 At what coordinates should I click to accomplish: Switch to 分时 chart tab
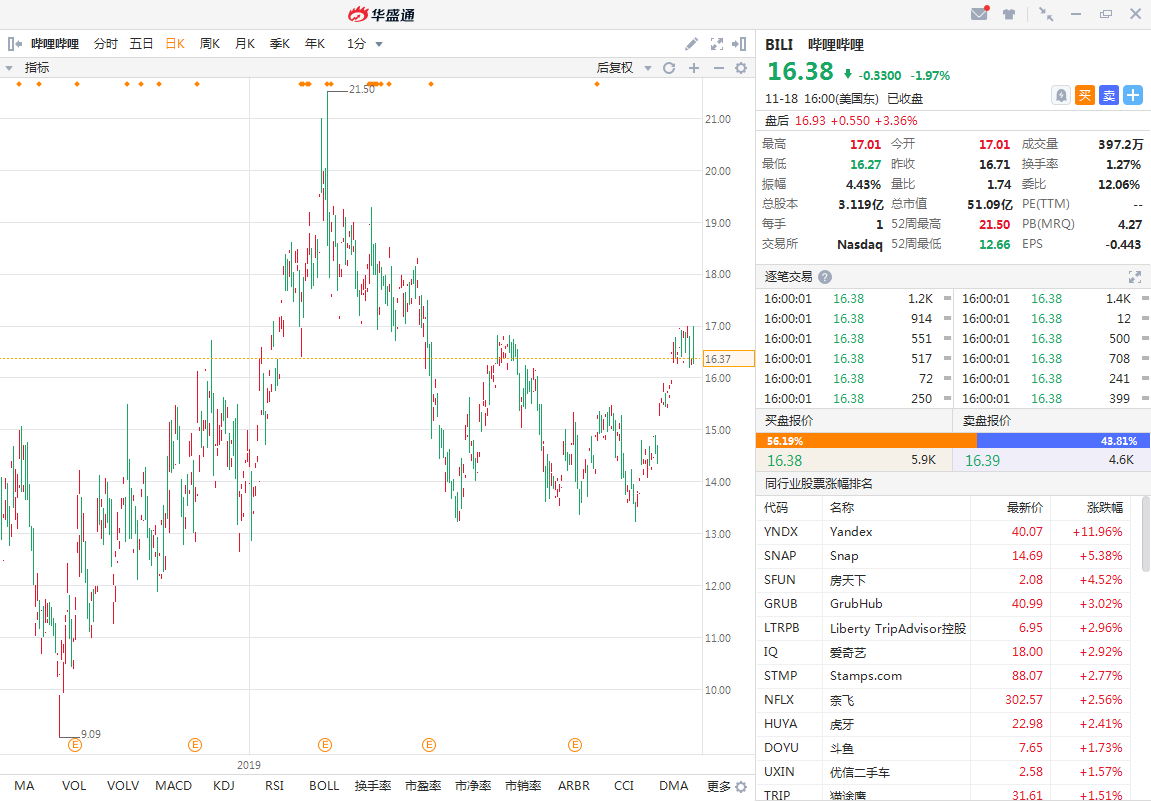tap(106, 44)
